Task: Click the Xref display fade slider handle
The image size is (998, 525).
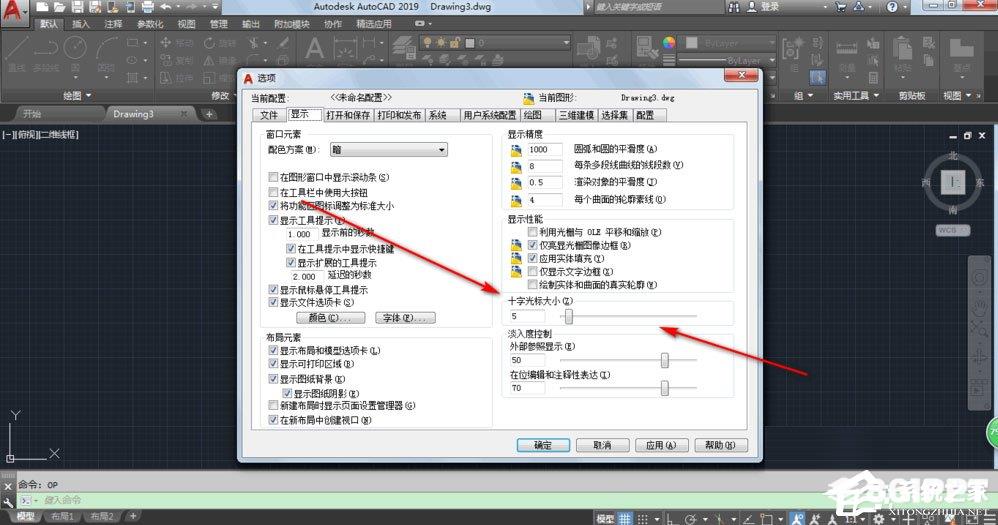Action: (x=664, y=360)
